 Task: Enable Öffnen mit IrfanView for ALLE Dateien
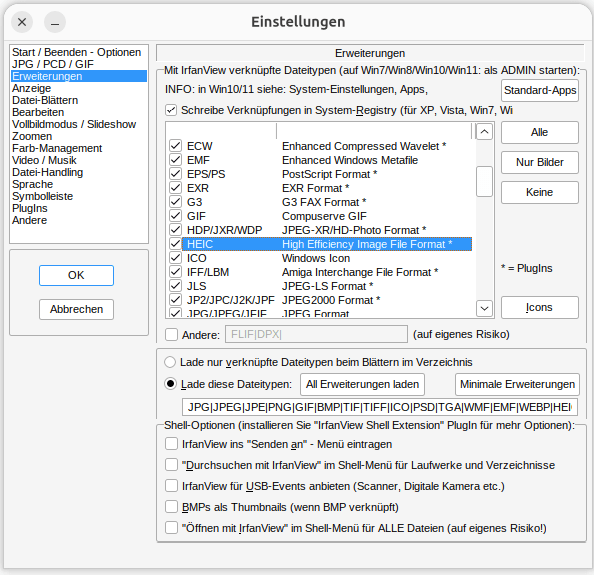(x=171, y=528)
